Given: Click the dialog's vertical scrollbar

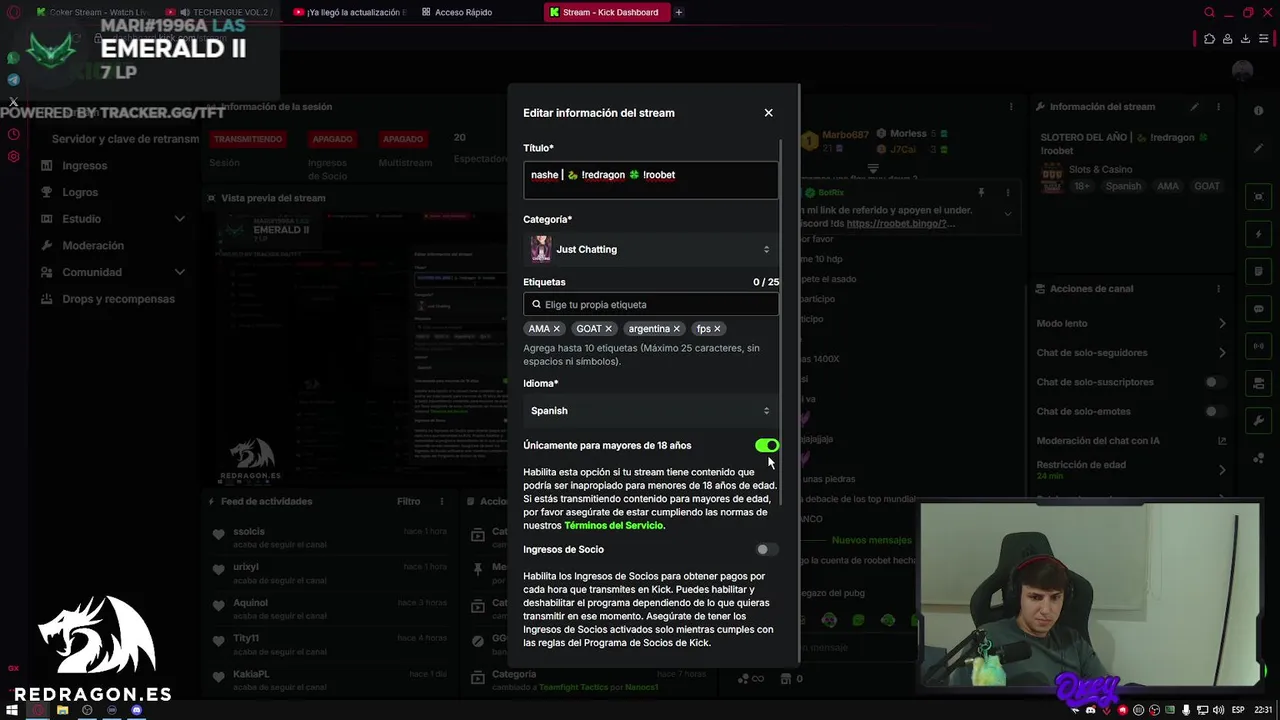Looking at the screenshot, I should [x=781, y=320].
